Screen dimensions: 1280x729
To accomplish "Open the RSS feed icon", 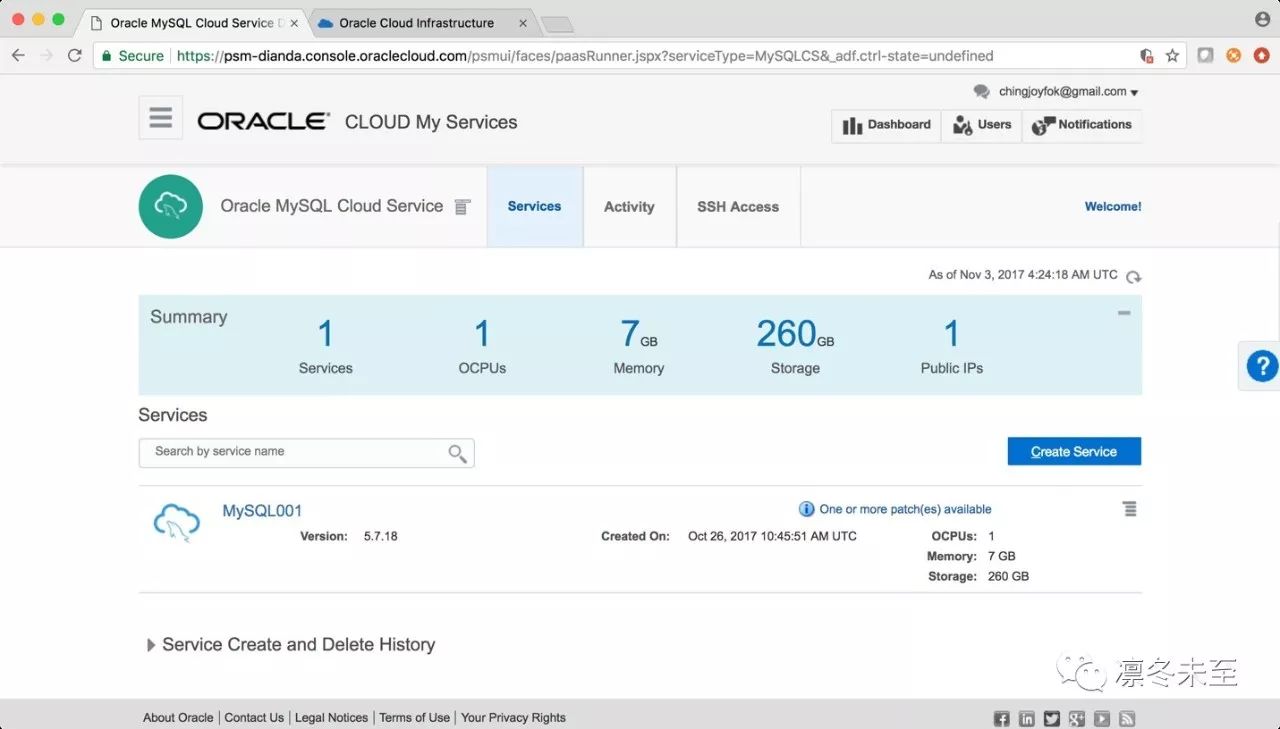I will 1127,718.
